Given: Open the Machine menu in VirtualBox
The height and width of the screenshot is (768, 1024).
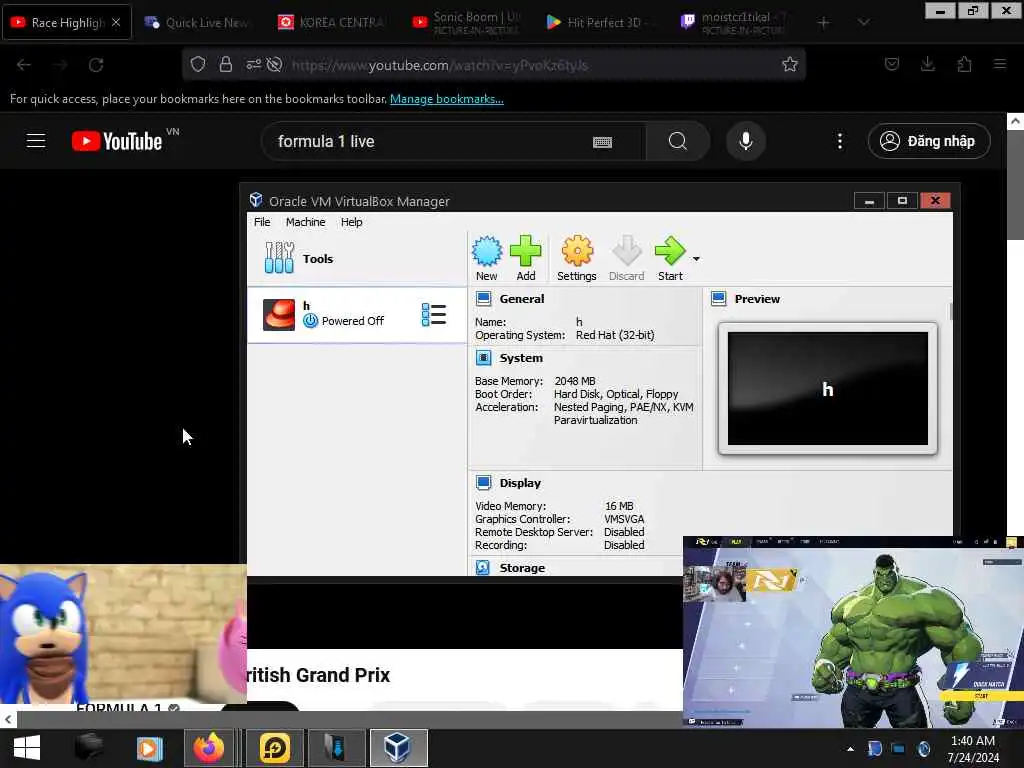Looking at the screenshot, I should point(305,222).
